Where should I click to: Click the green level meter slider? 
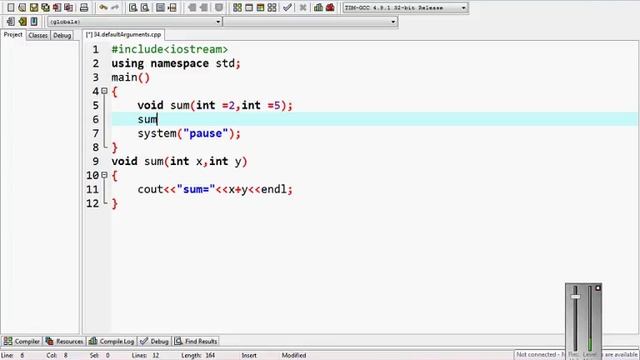590,318
